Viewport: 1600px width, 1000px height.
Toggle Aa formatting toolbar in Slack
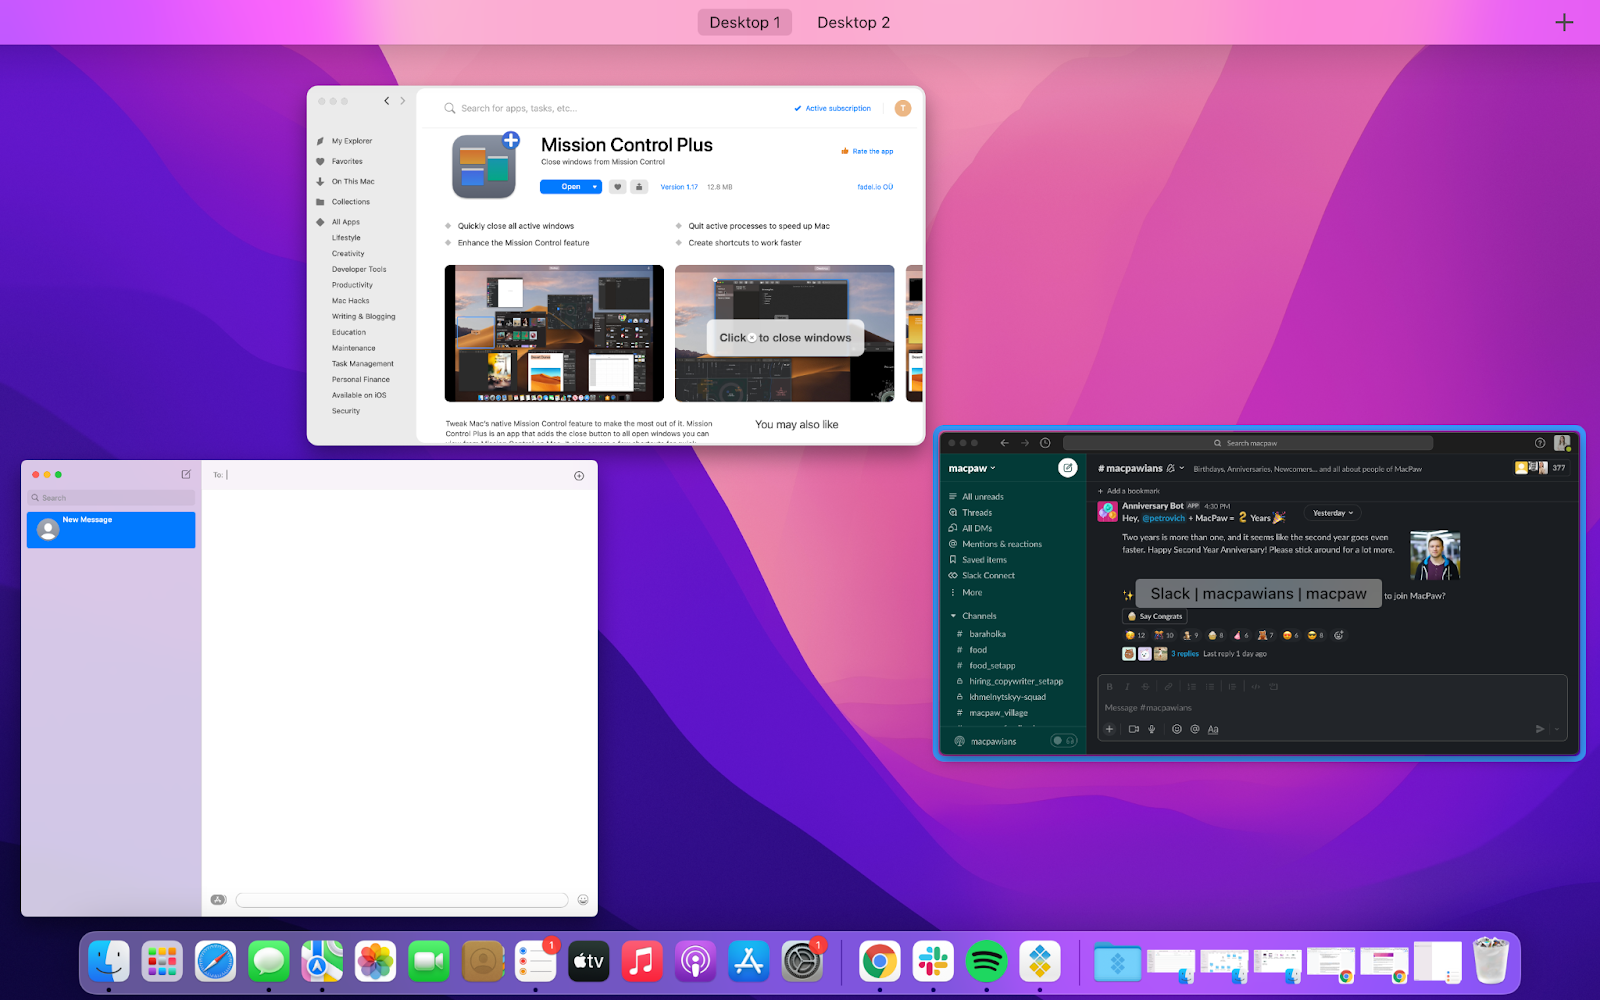click(1213, 729)
